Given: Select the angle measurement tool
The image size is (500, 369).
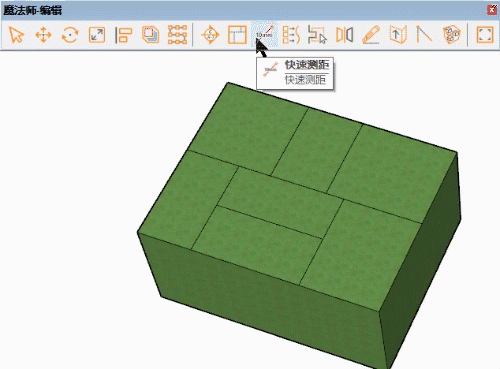Looking at the screenshot, I should (424, 35).
